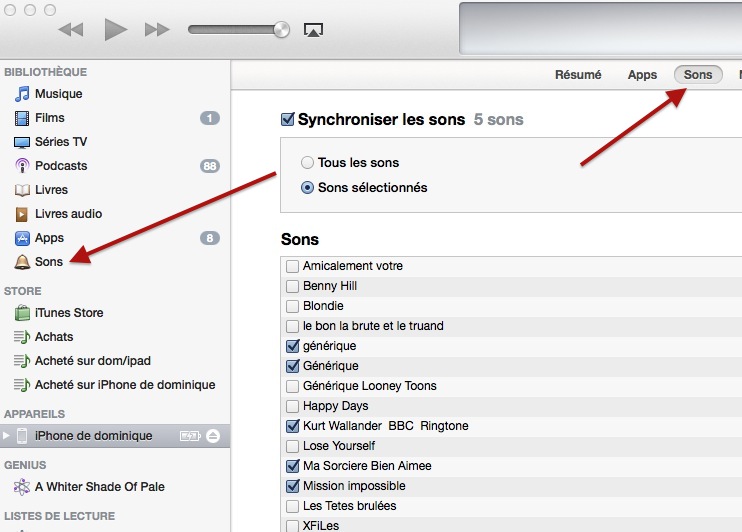
Task: Uncheck lowercase générique ringtone checkbox
Action: tap(292, 346)
